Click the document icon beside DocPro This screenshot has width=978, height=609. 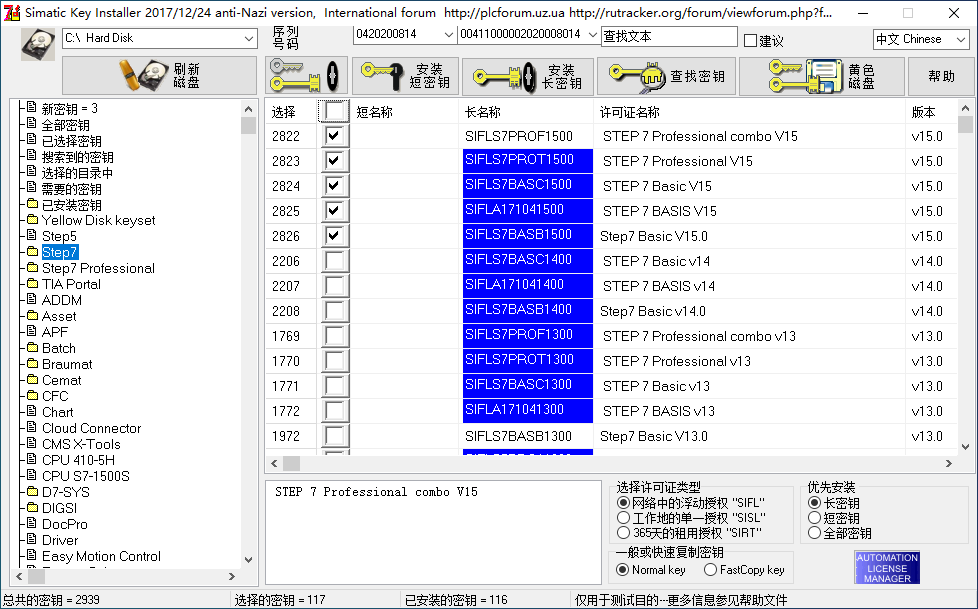pyautogui.click(x=32, y=524)
